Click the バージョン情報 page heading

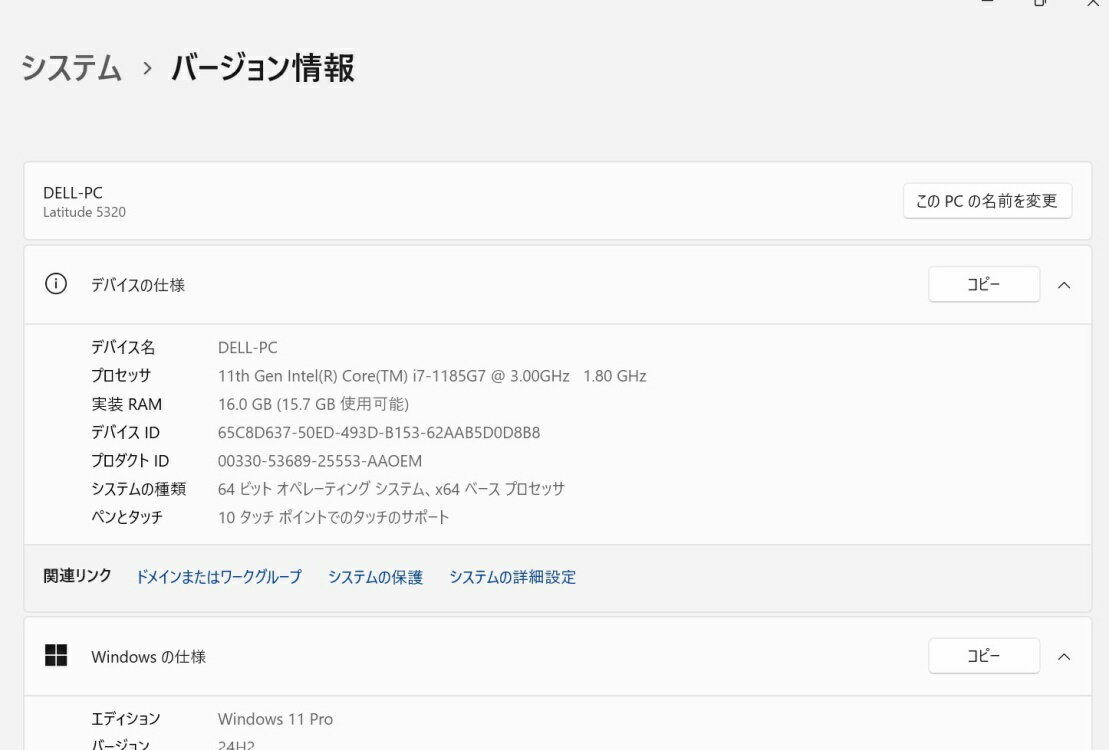point(263,68)
